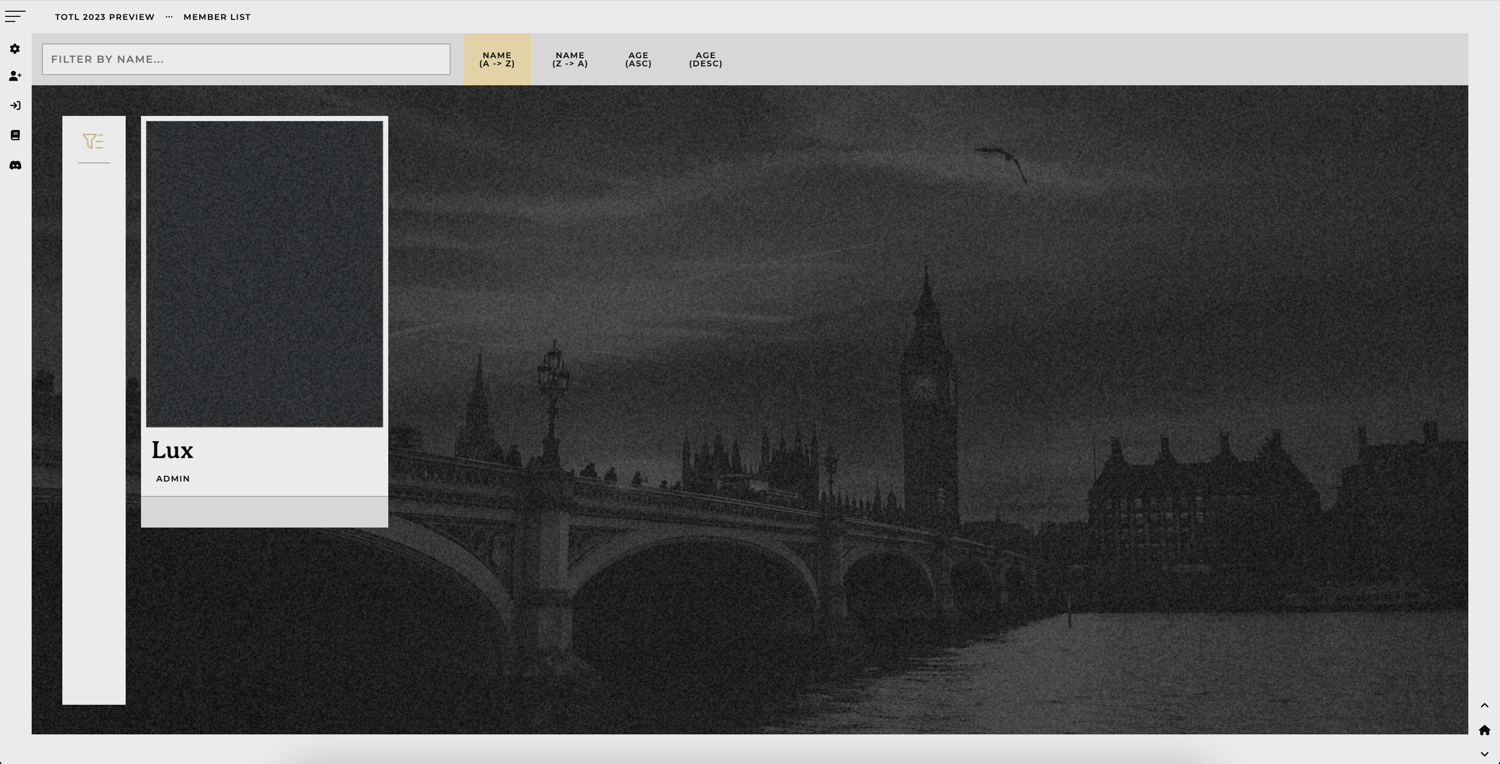The image size is (1500, 764).
Task: Go home using the house icon
Action: pos(1484,730)
